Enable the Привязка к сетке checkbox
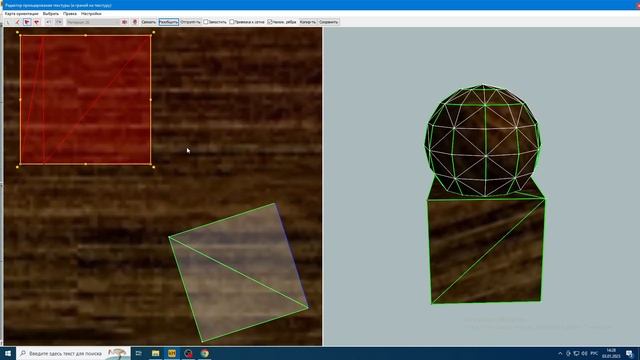 coord(232,22)
